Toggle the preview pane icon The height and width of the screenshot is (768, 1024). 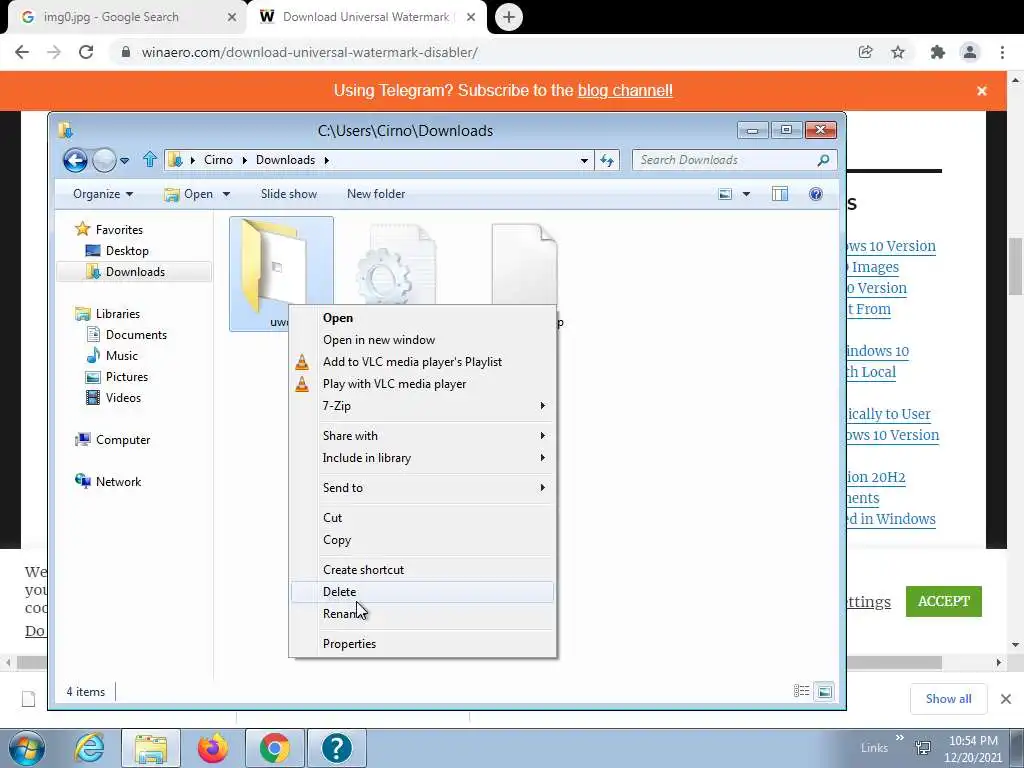tap(780, 194)
